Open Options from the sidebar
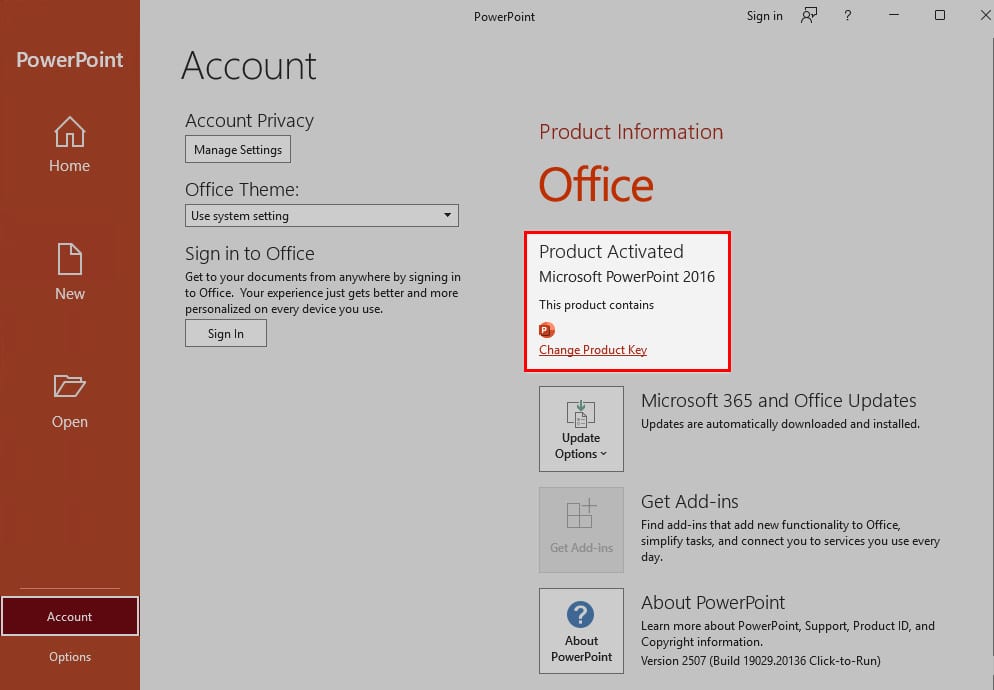 pyautogui.click(x=70, y=657)
